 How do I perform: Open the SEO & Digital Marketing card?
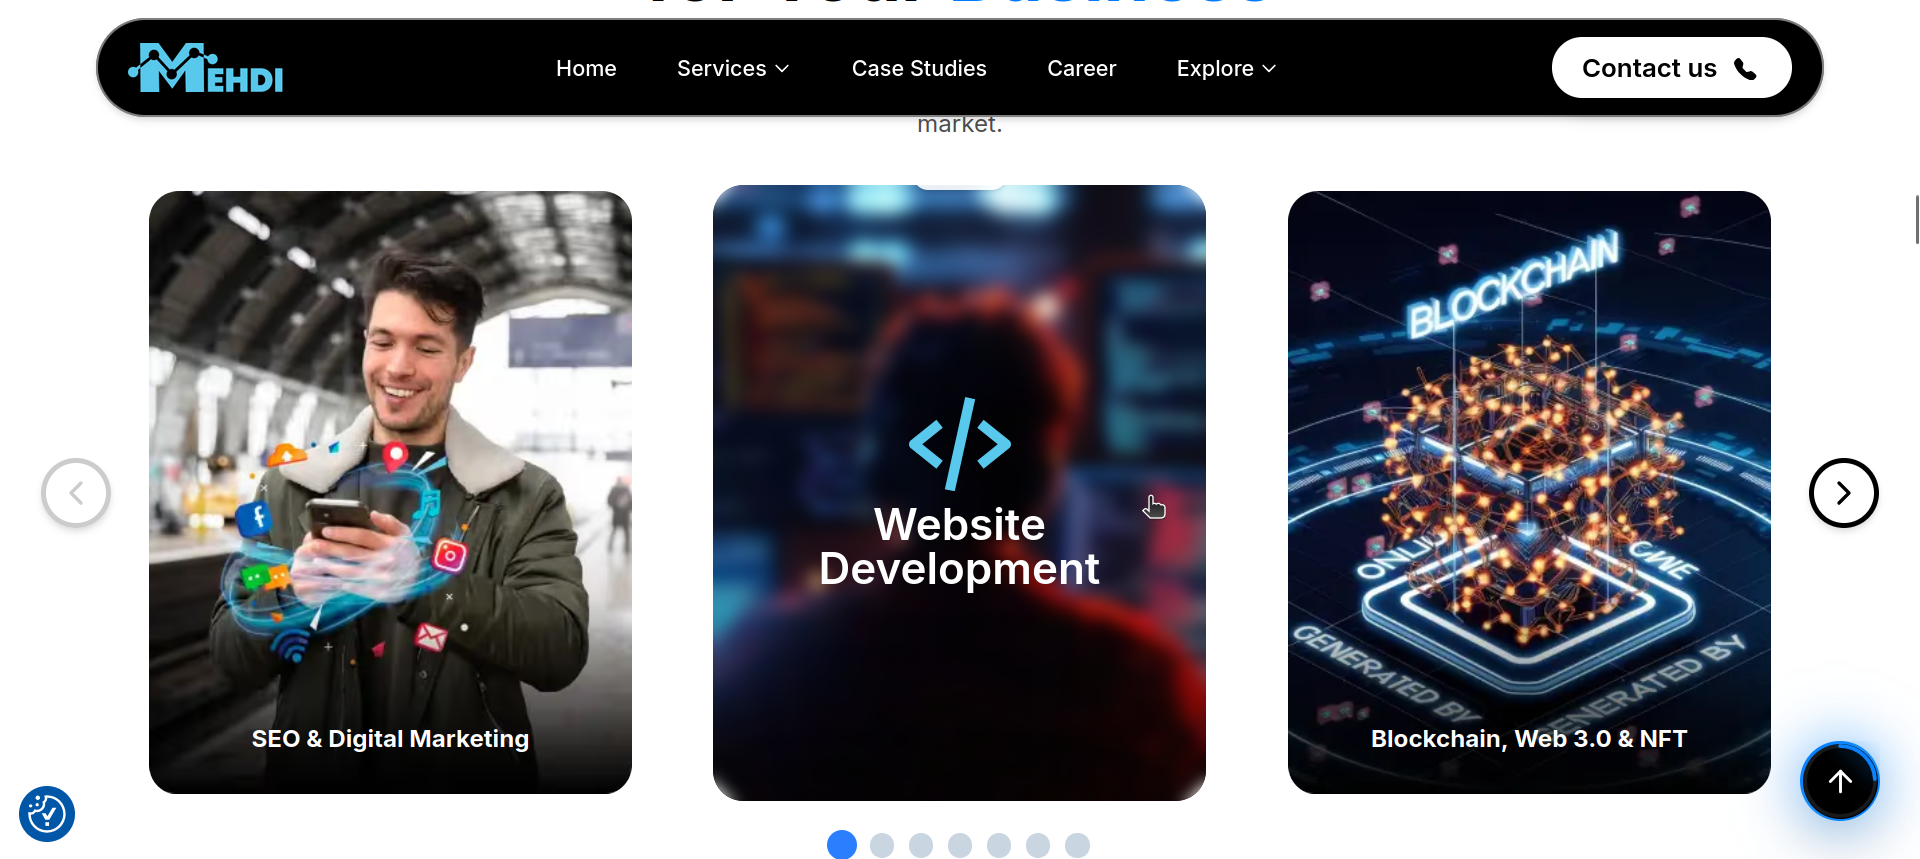[390, 492]
